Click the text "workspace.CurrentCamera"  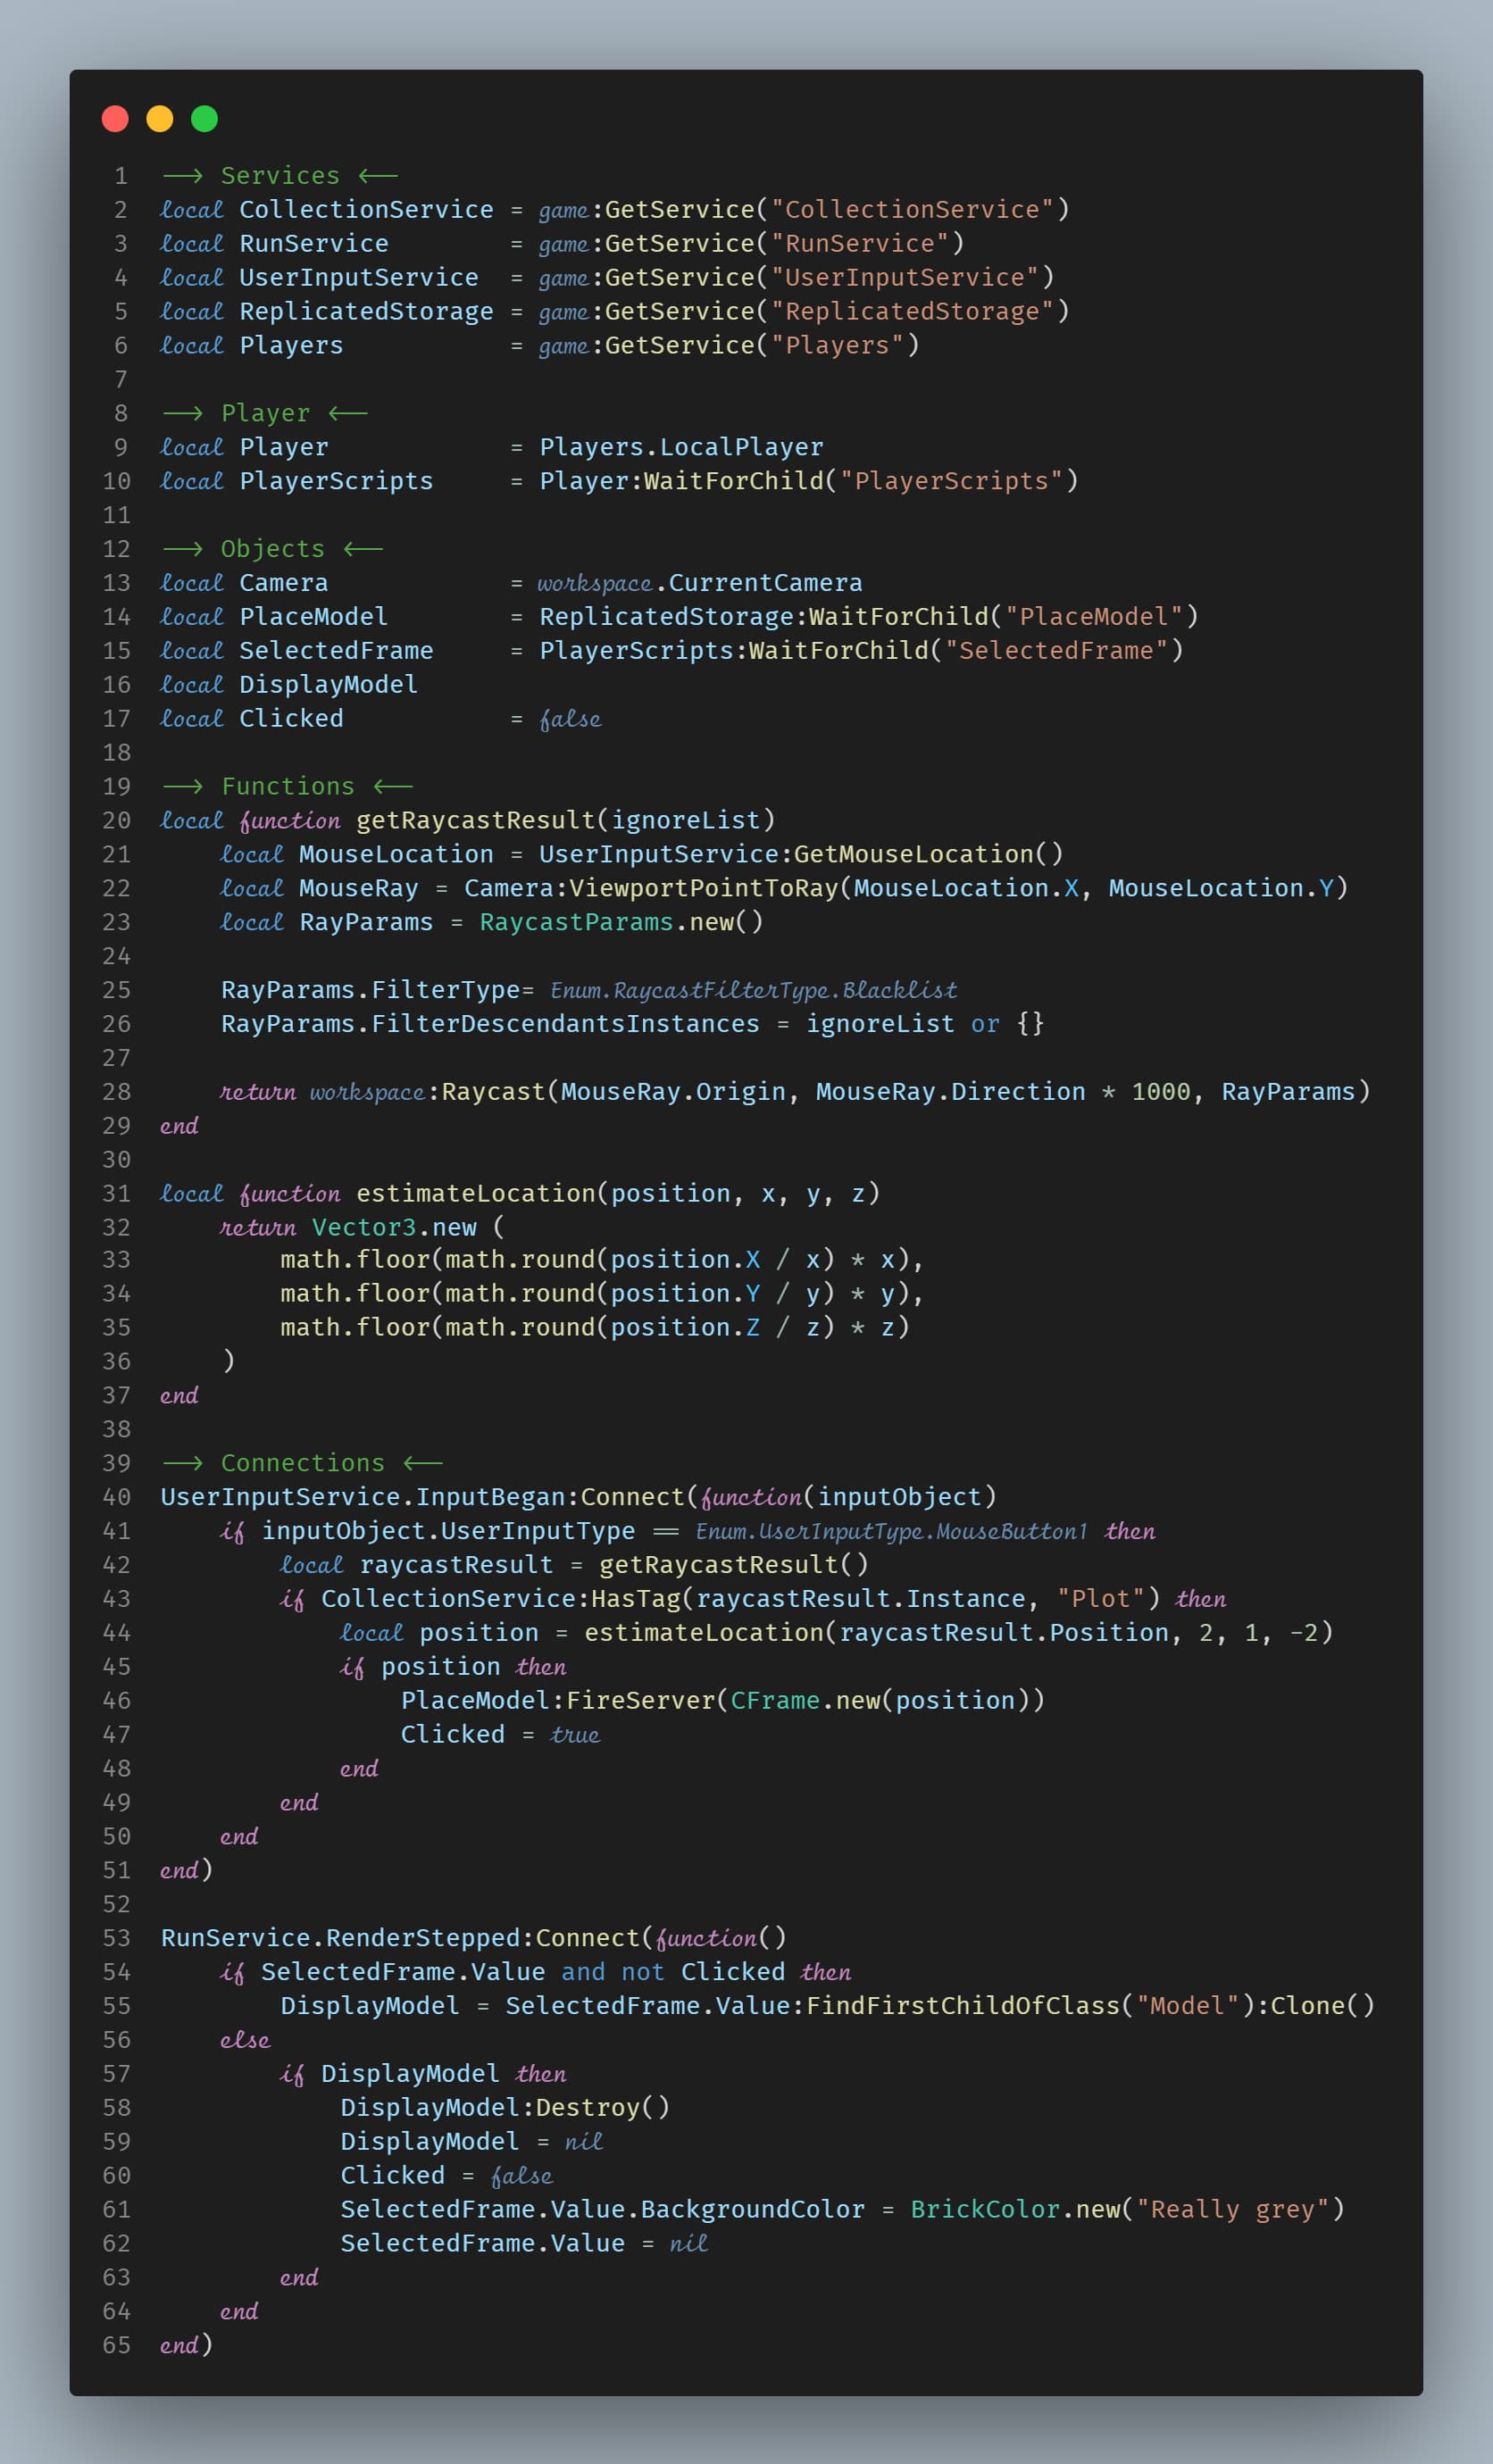[700, 583]
